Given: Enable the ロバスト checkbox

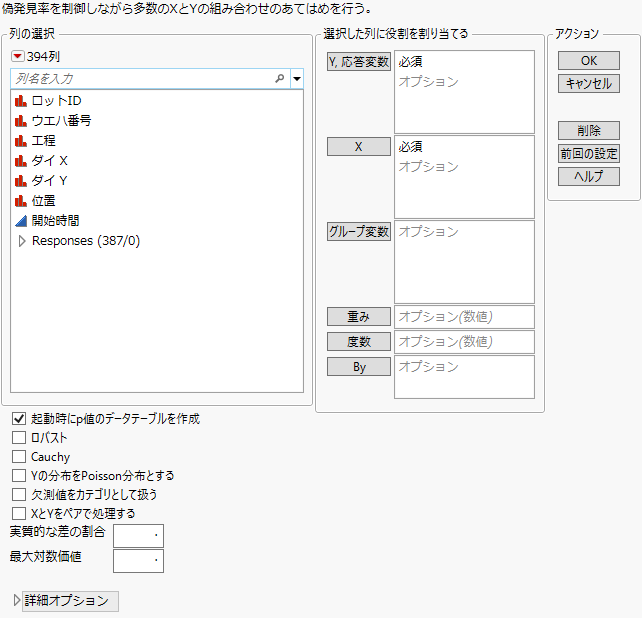Looking at the screenshot, I should click(x=19, y=438).
